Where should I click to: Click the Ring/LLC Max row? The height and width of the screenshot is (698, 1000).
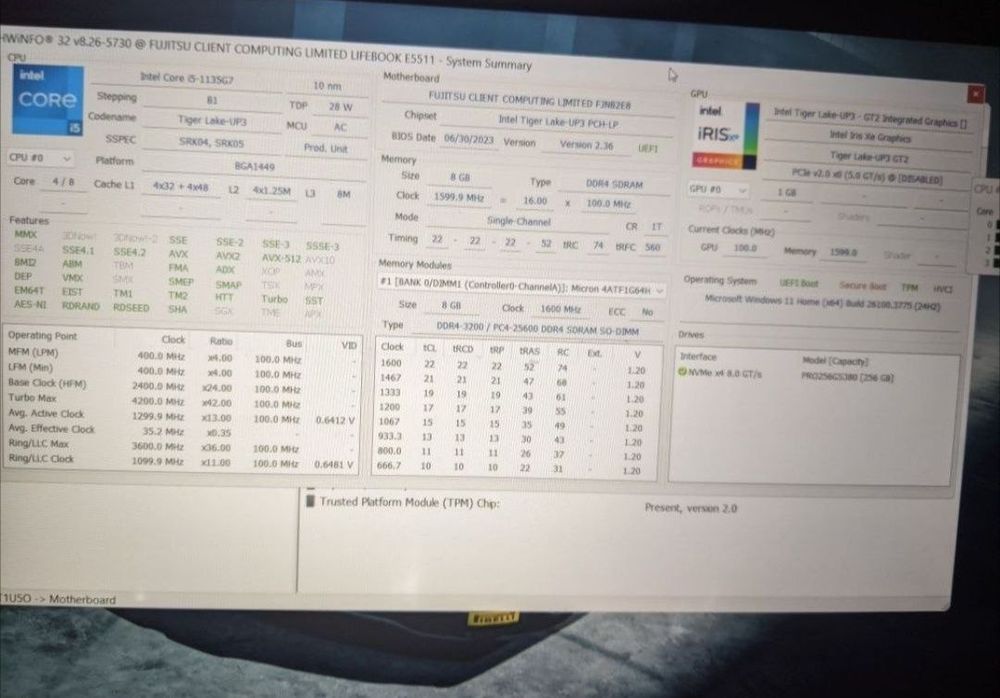[x=182, y=445]
